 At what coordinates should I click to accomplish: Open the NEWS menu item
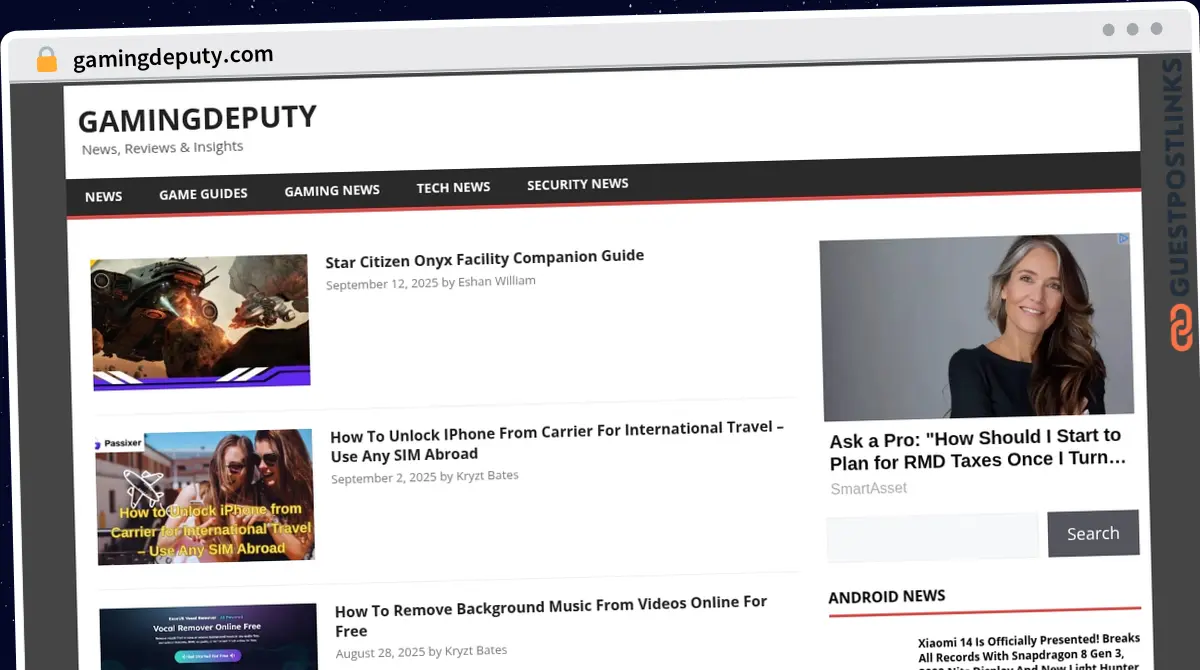click(x=103, y=196)
